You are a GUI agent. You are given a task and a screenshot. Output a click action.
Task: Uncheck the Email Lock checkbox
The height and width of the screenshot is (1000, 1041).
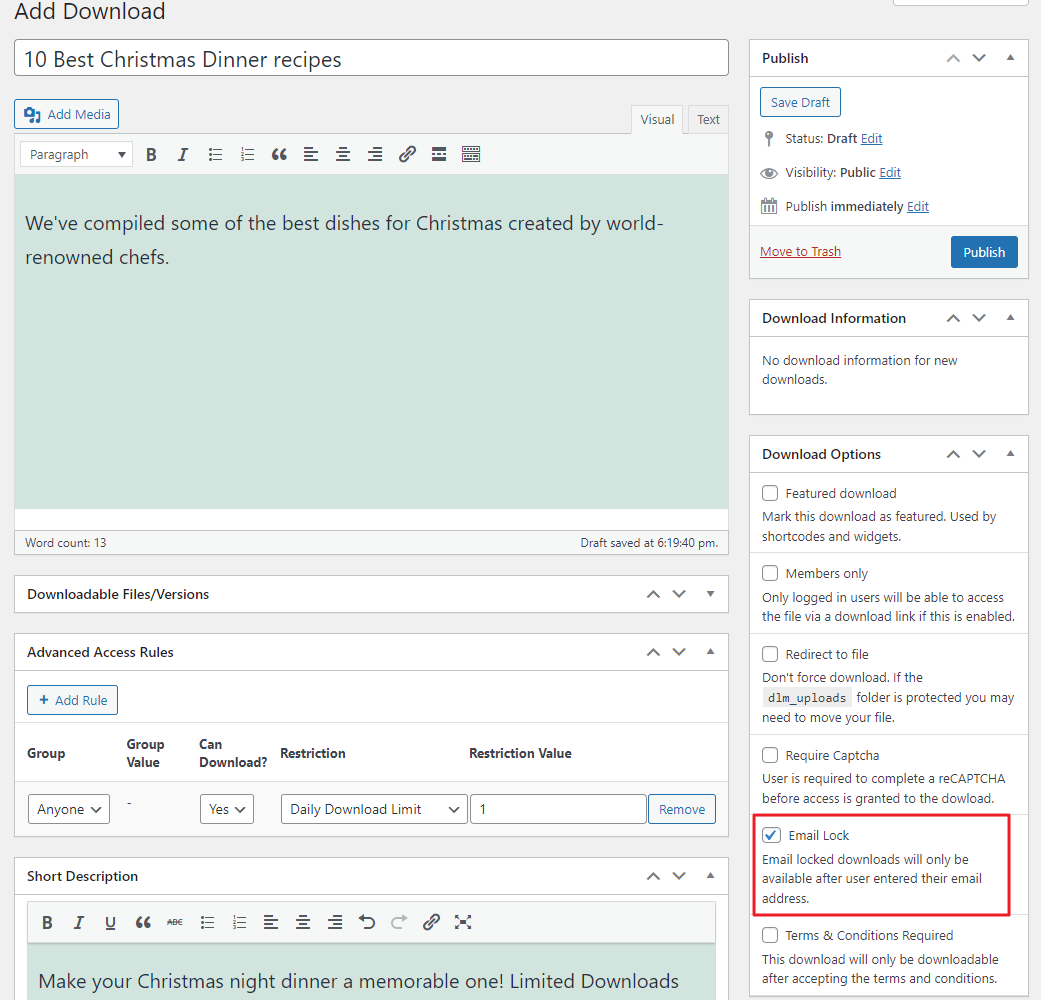[x=770, y=835]
